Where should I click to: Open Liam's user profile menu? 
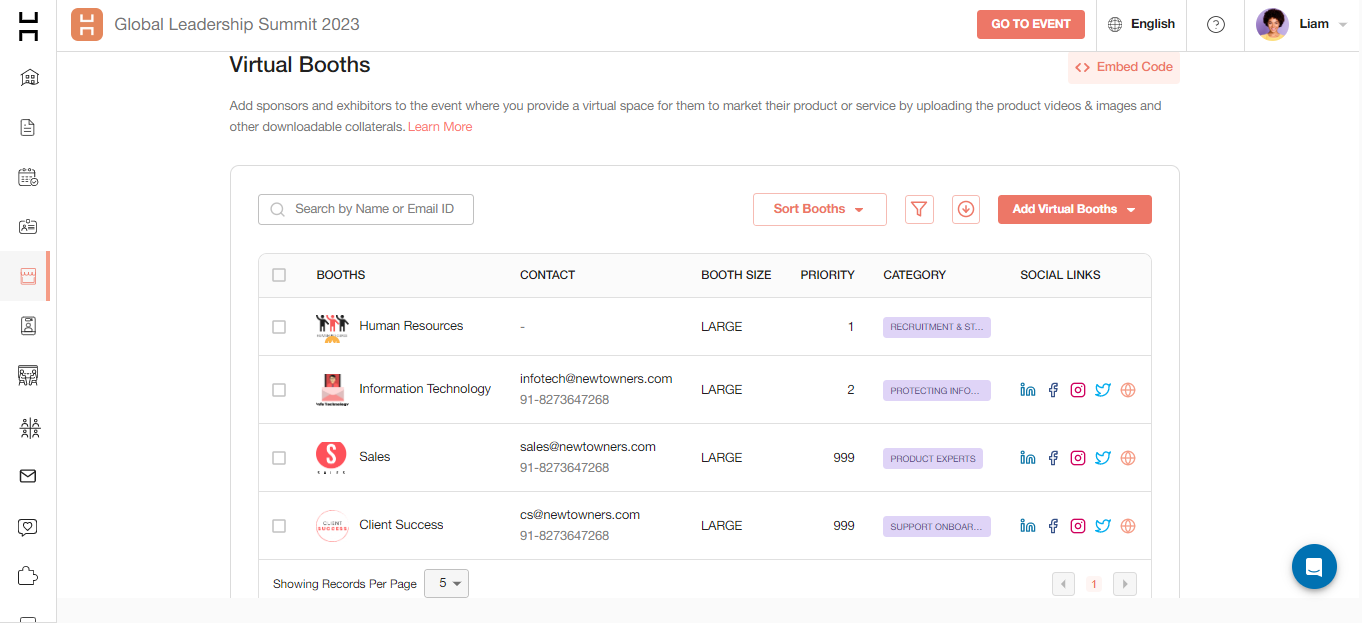tap(1302, 25)
